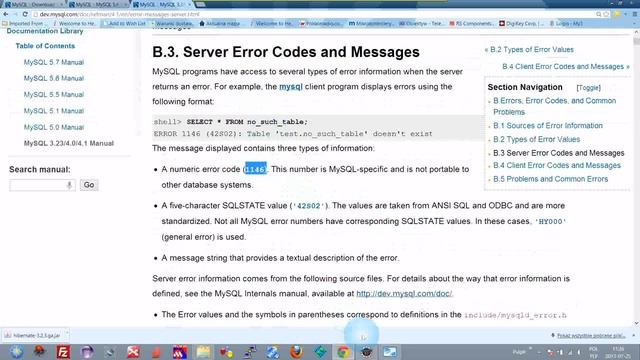Open the MySQL 3.23/4.0/4.1 Manual link
This screenshot has height=360, width=640.
69,143
